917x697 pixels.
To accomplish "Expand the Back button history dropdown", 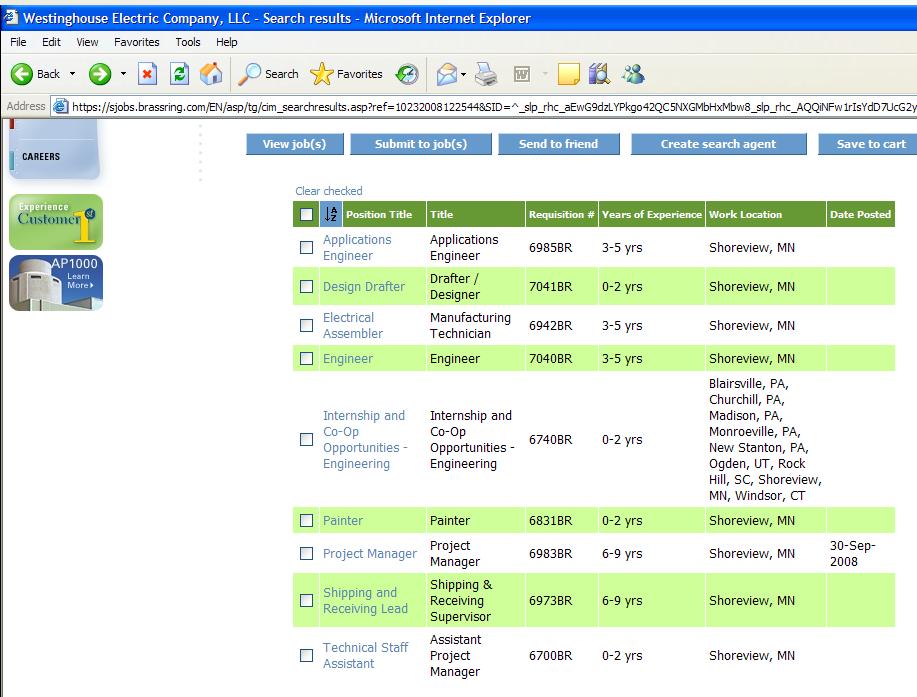I will click(x=73, y=74).
